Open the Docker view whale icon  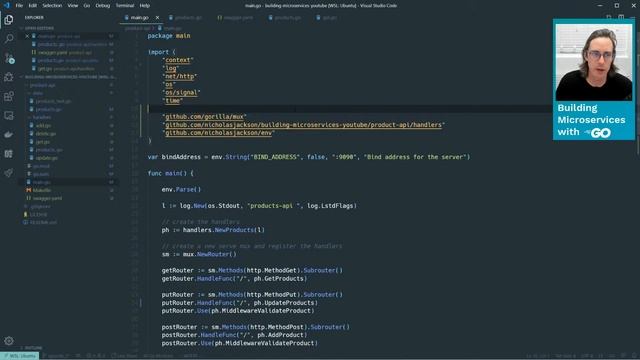pyautogui.click(x=9, y=135)
